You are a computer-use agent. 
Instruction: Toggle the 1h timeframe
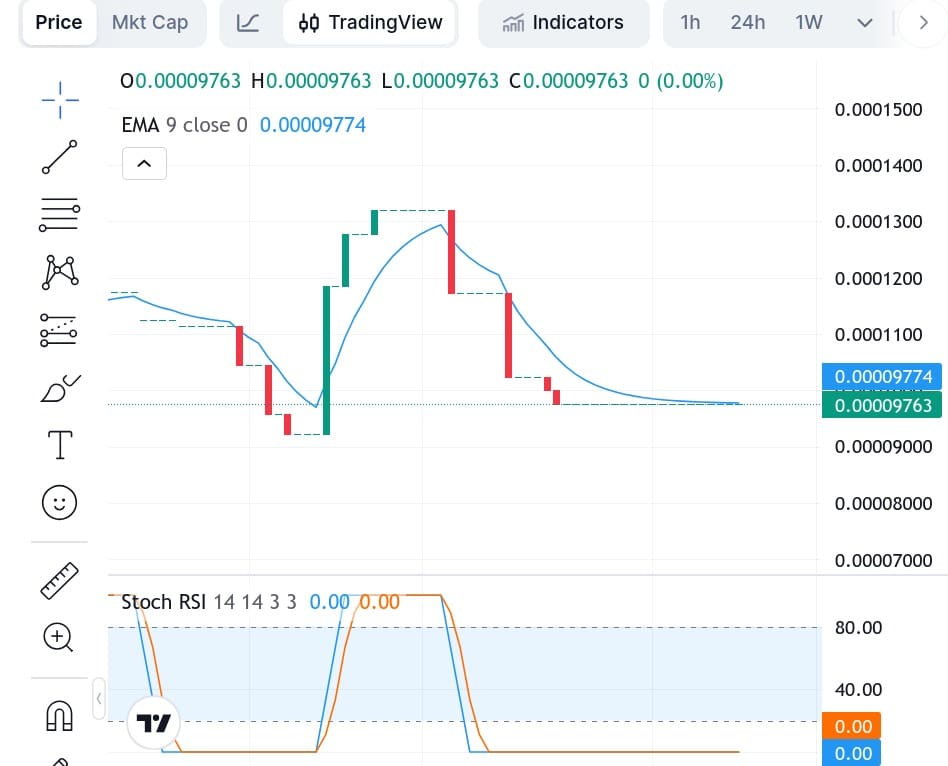coord(690,22)
